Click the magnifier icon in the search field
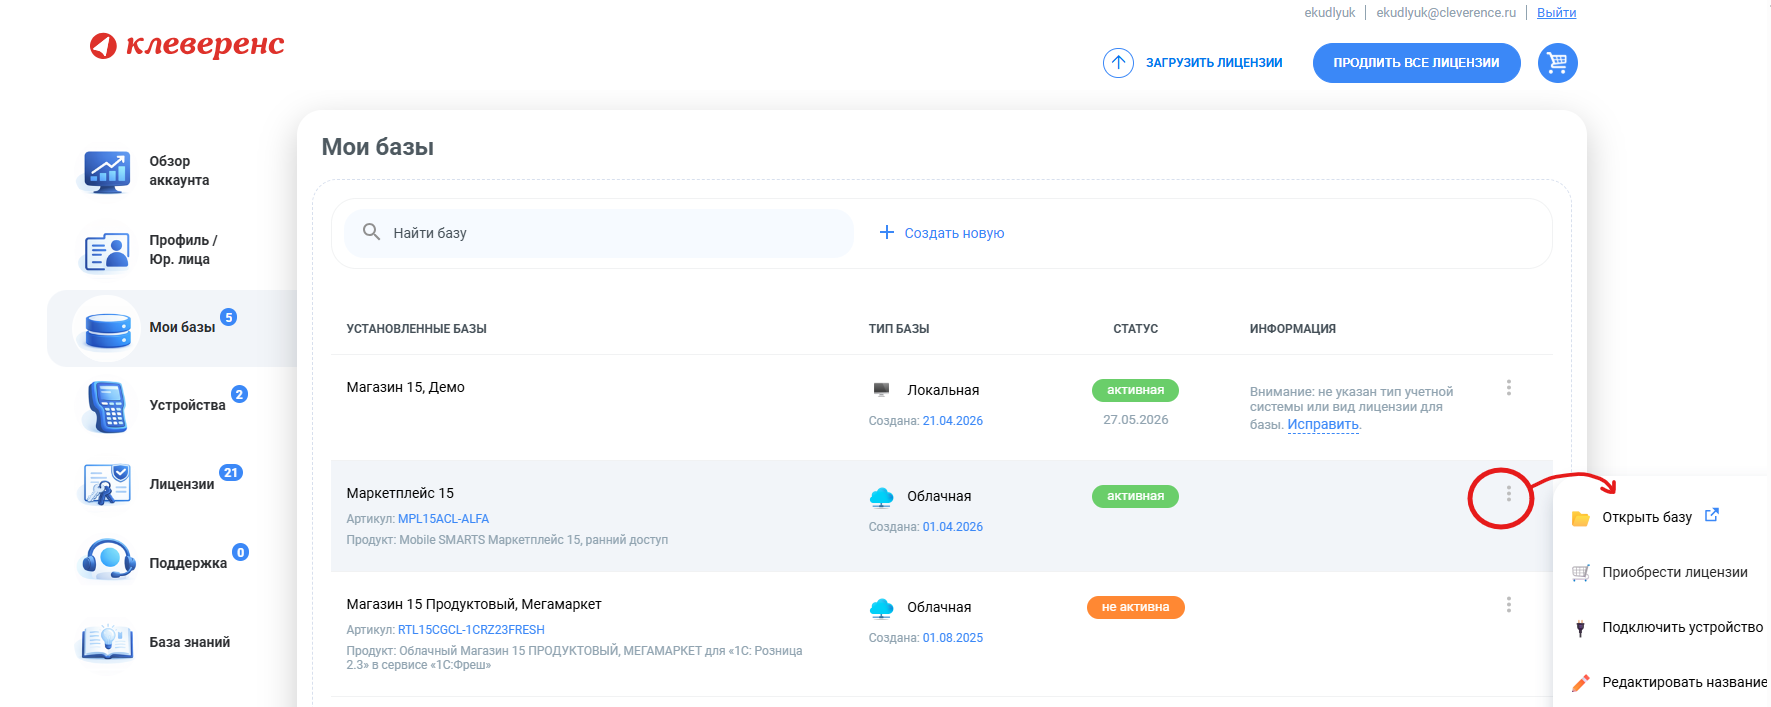Screen dimensions: 1771x707 coord(371,232)
